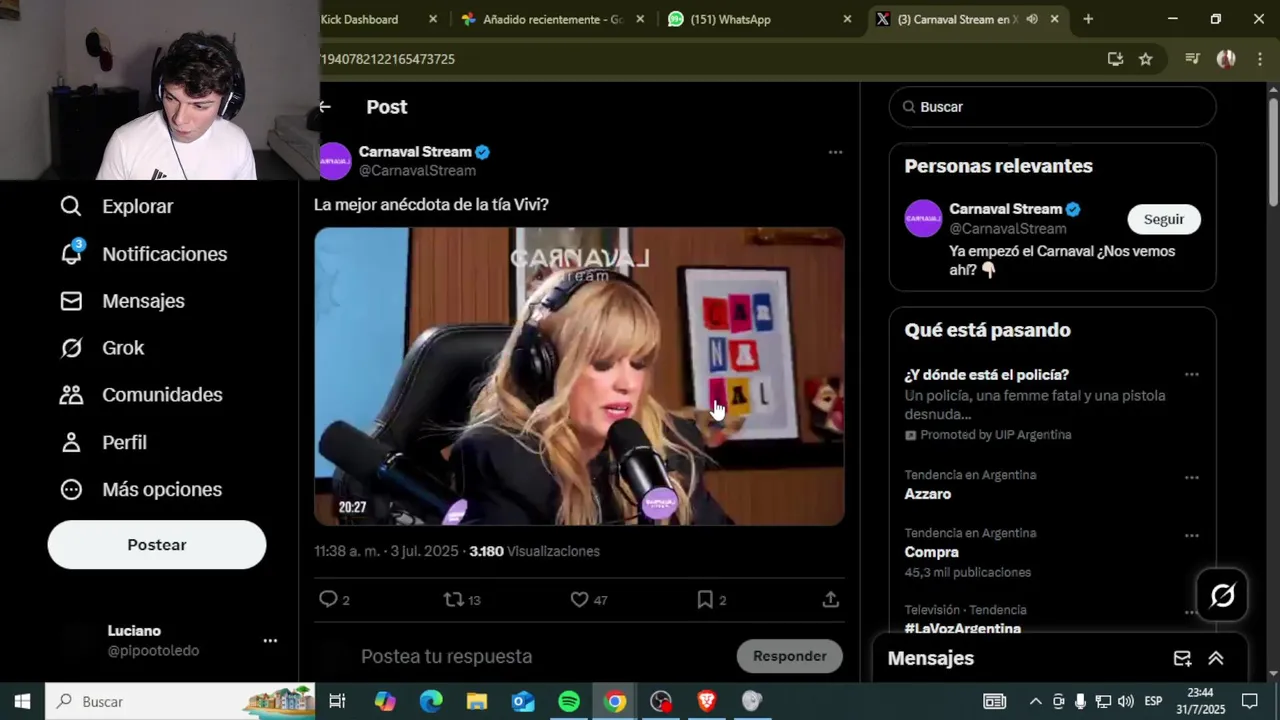Viewport: 1280px width, 720px height.
Task: Open Mensajes in X sidebar
Action: (122, 301)
